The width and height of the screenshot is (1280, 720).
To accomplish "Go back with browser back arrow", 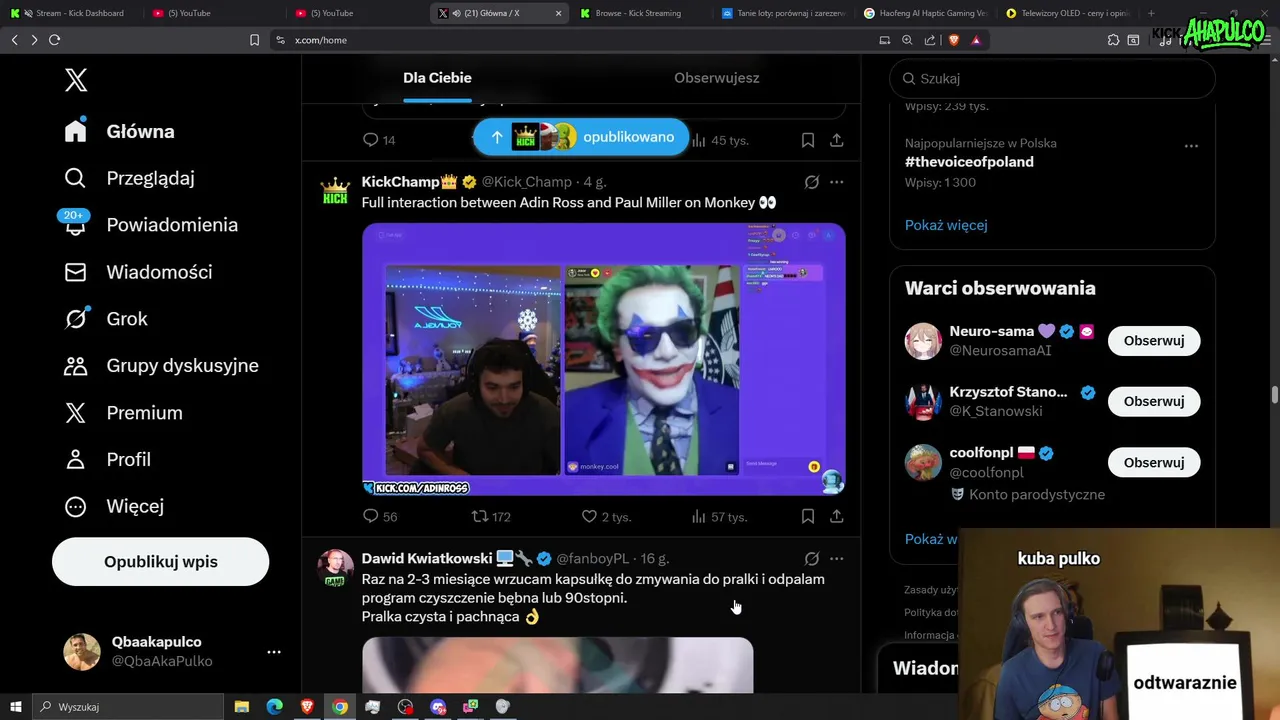I will pos(14,40).
